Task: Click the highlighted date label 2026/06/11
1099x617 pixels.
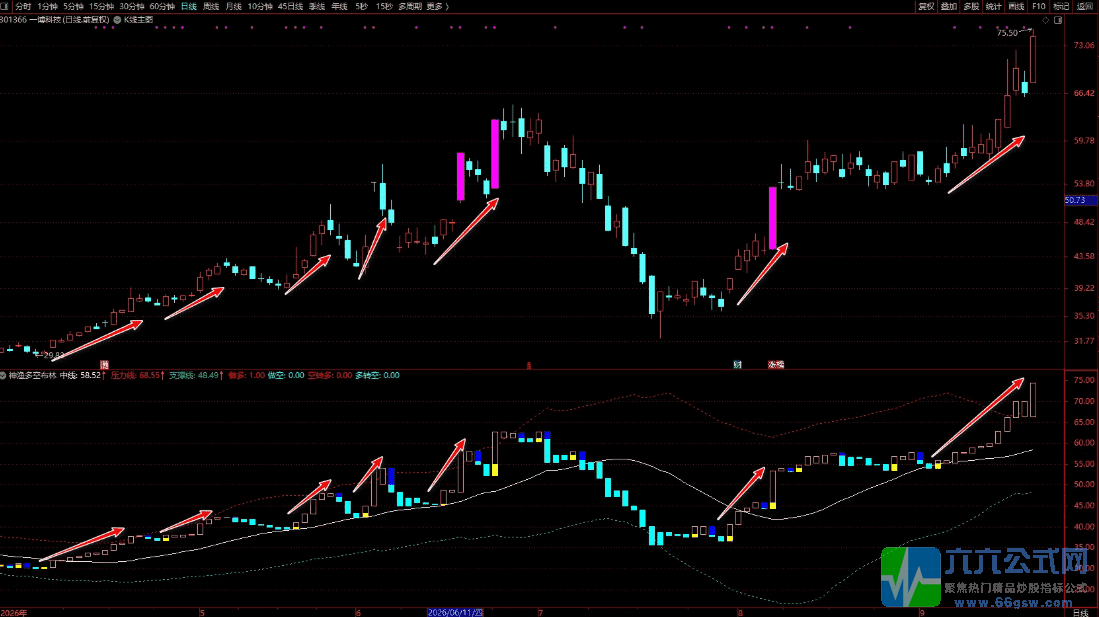Action: click(456, 613)
